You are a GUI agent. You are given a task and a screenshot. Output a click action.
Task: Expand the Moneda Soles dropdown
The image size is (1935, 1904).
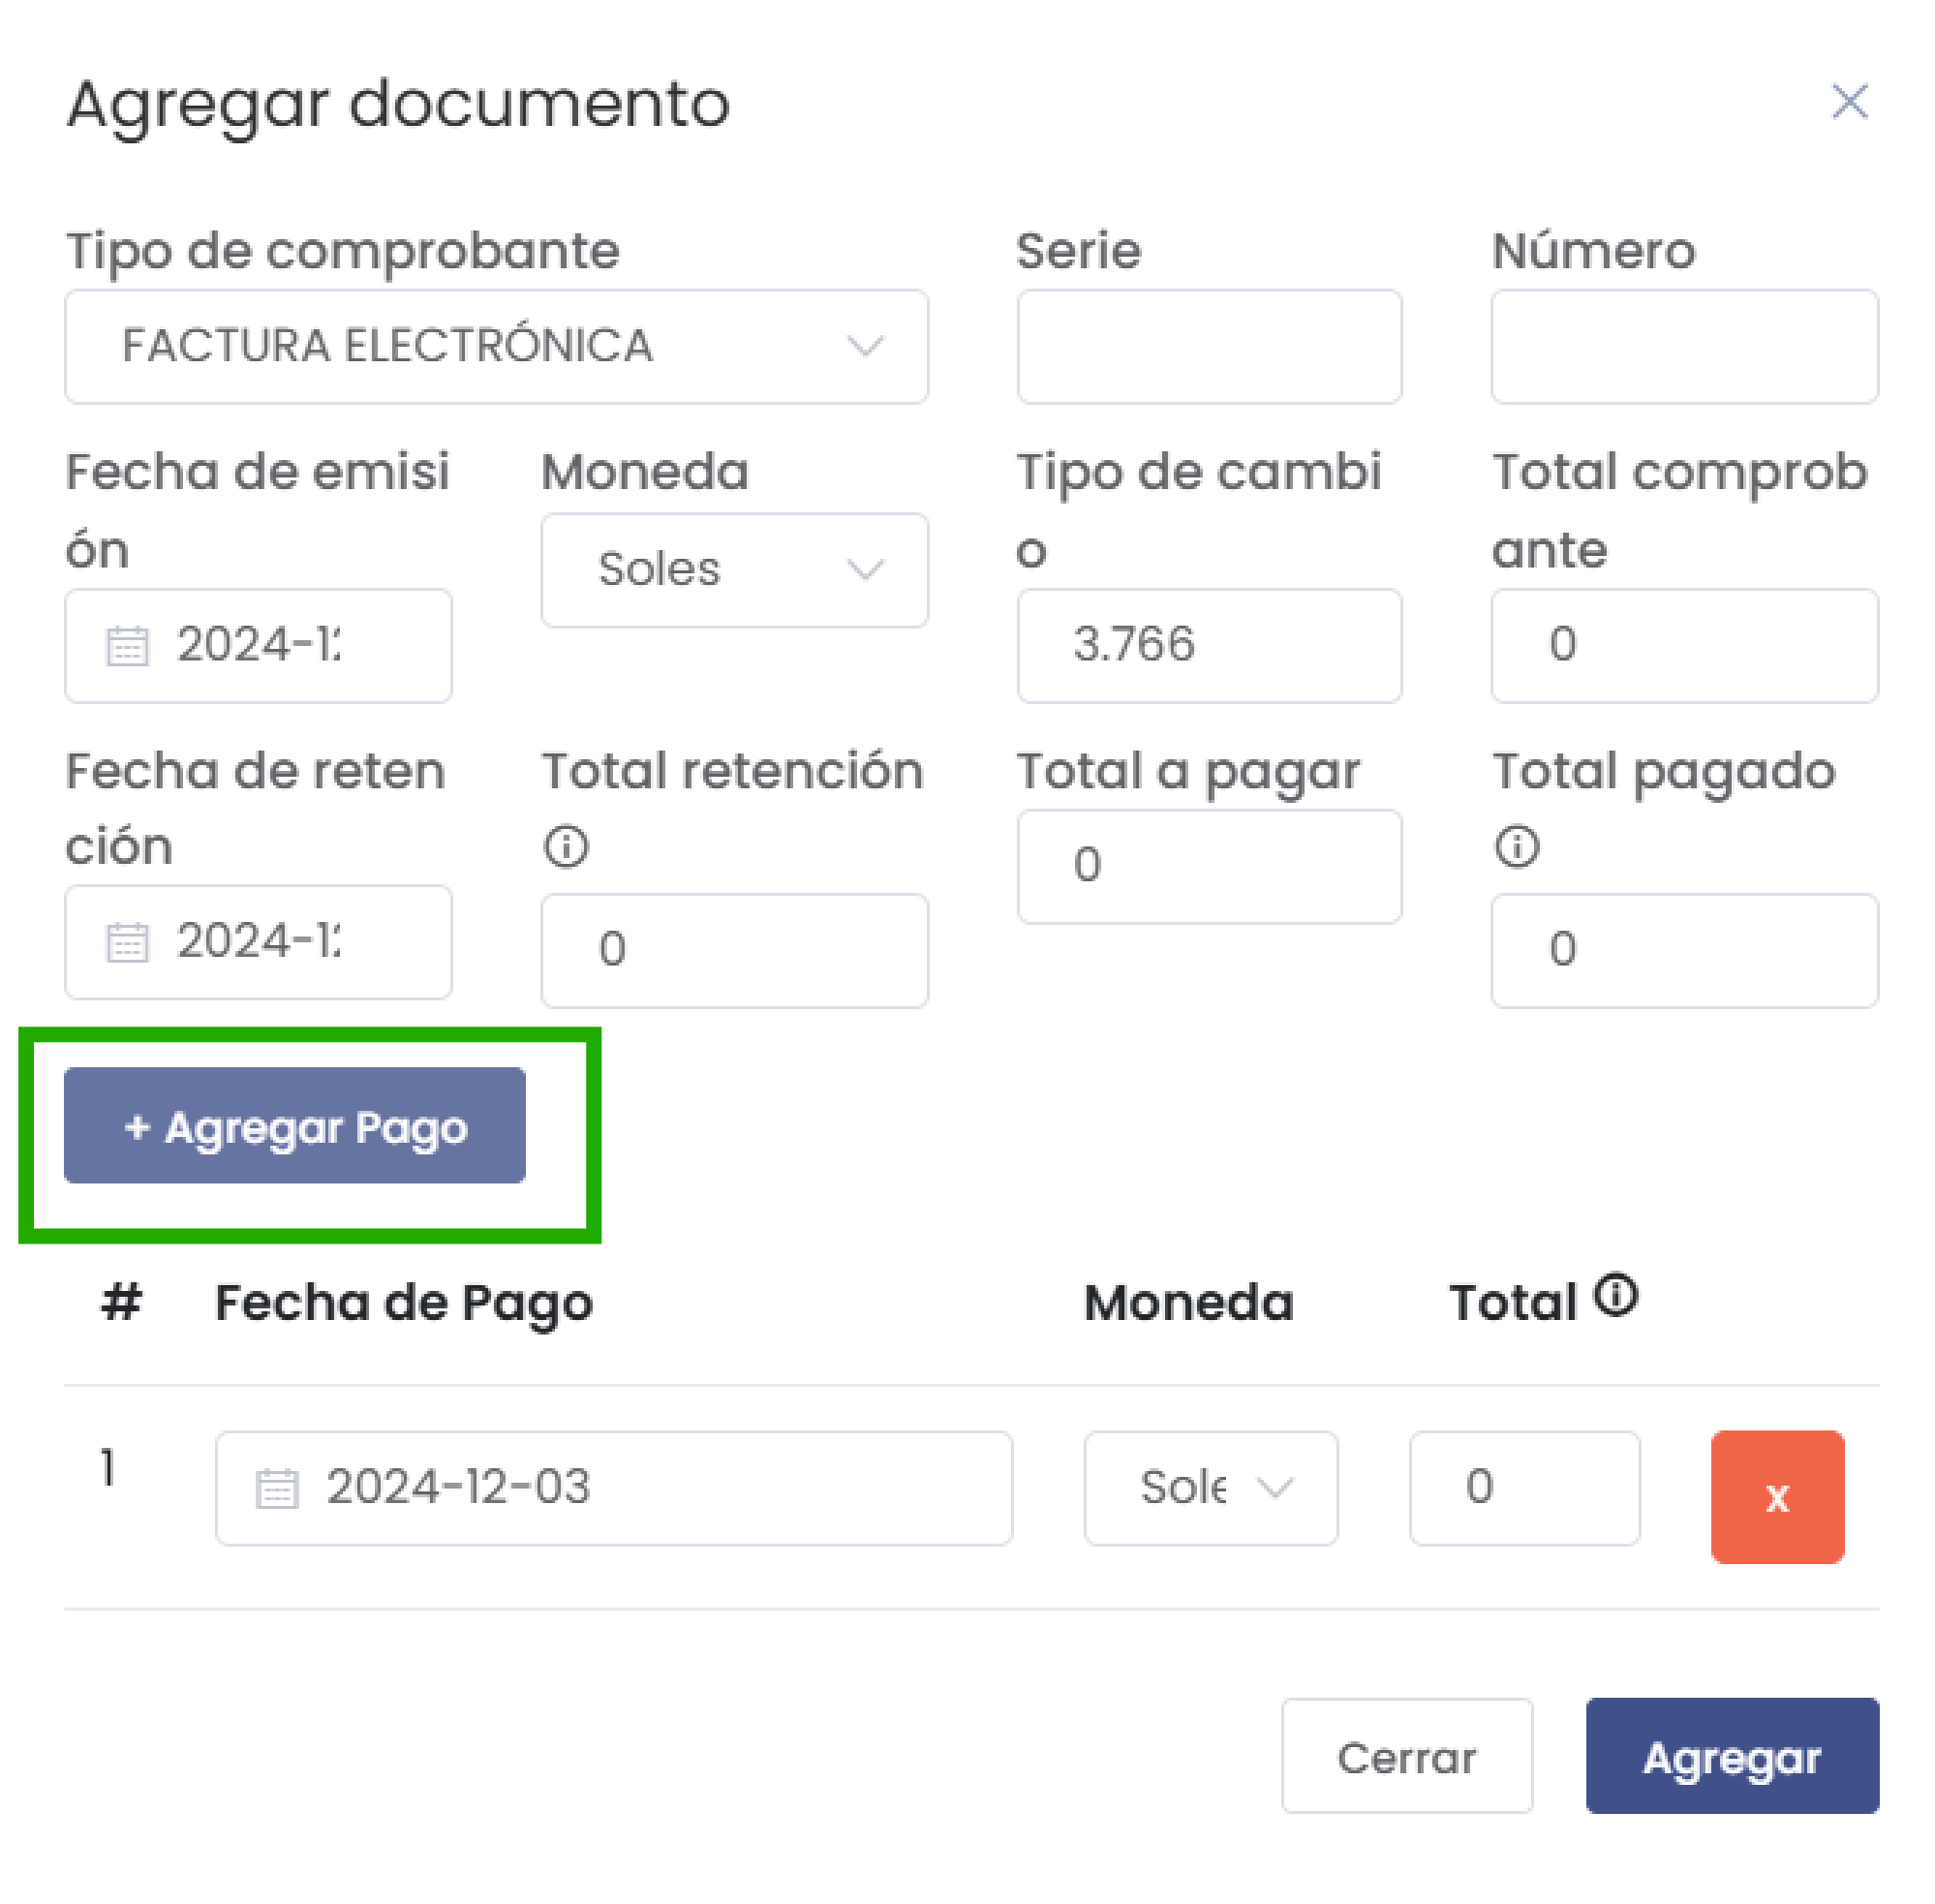point(734,570)
